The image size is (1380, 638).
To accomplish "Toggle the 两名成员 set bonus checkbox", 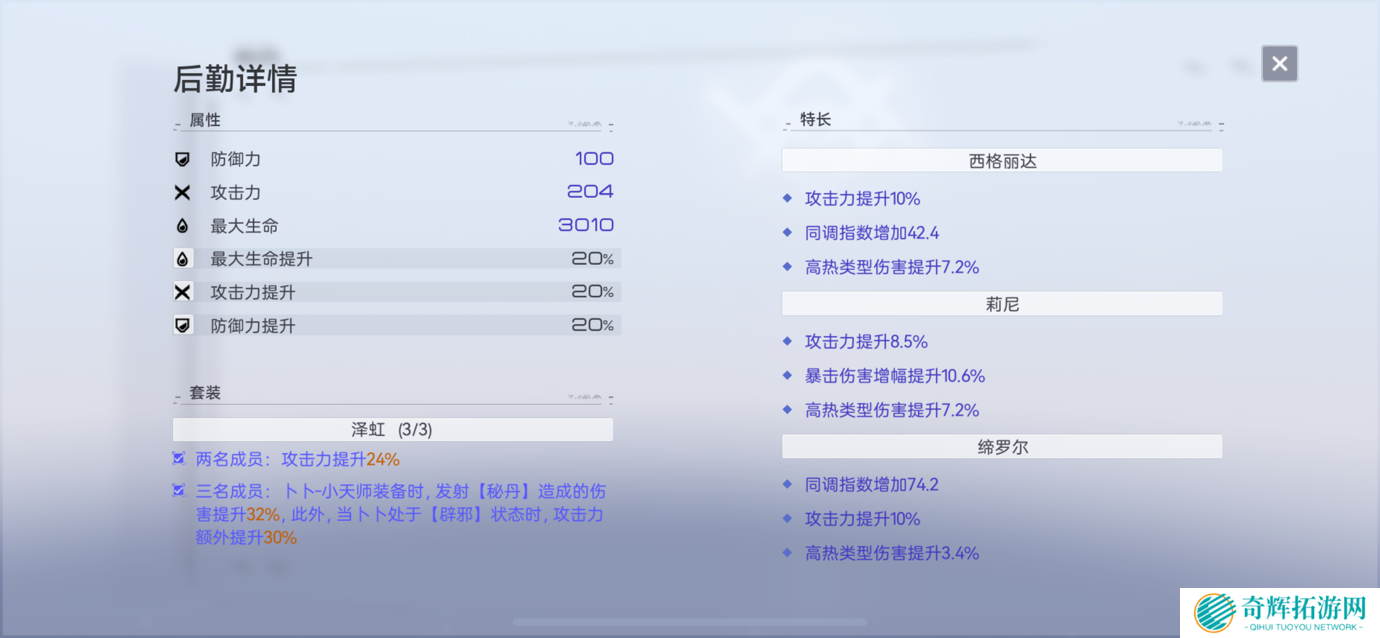I will click(179, 459).
